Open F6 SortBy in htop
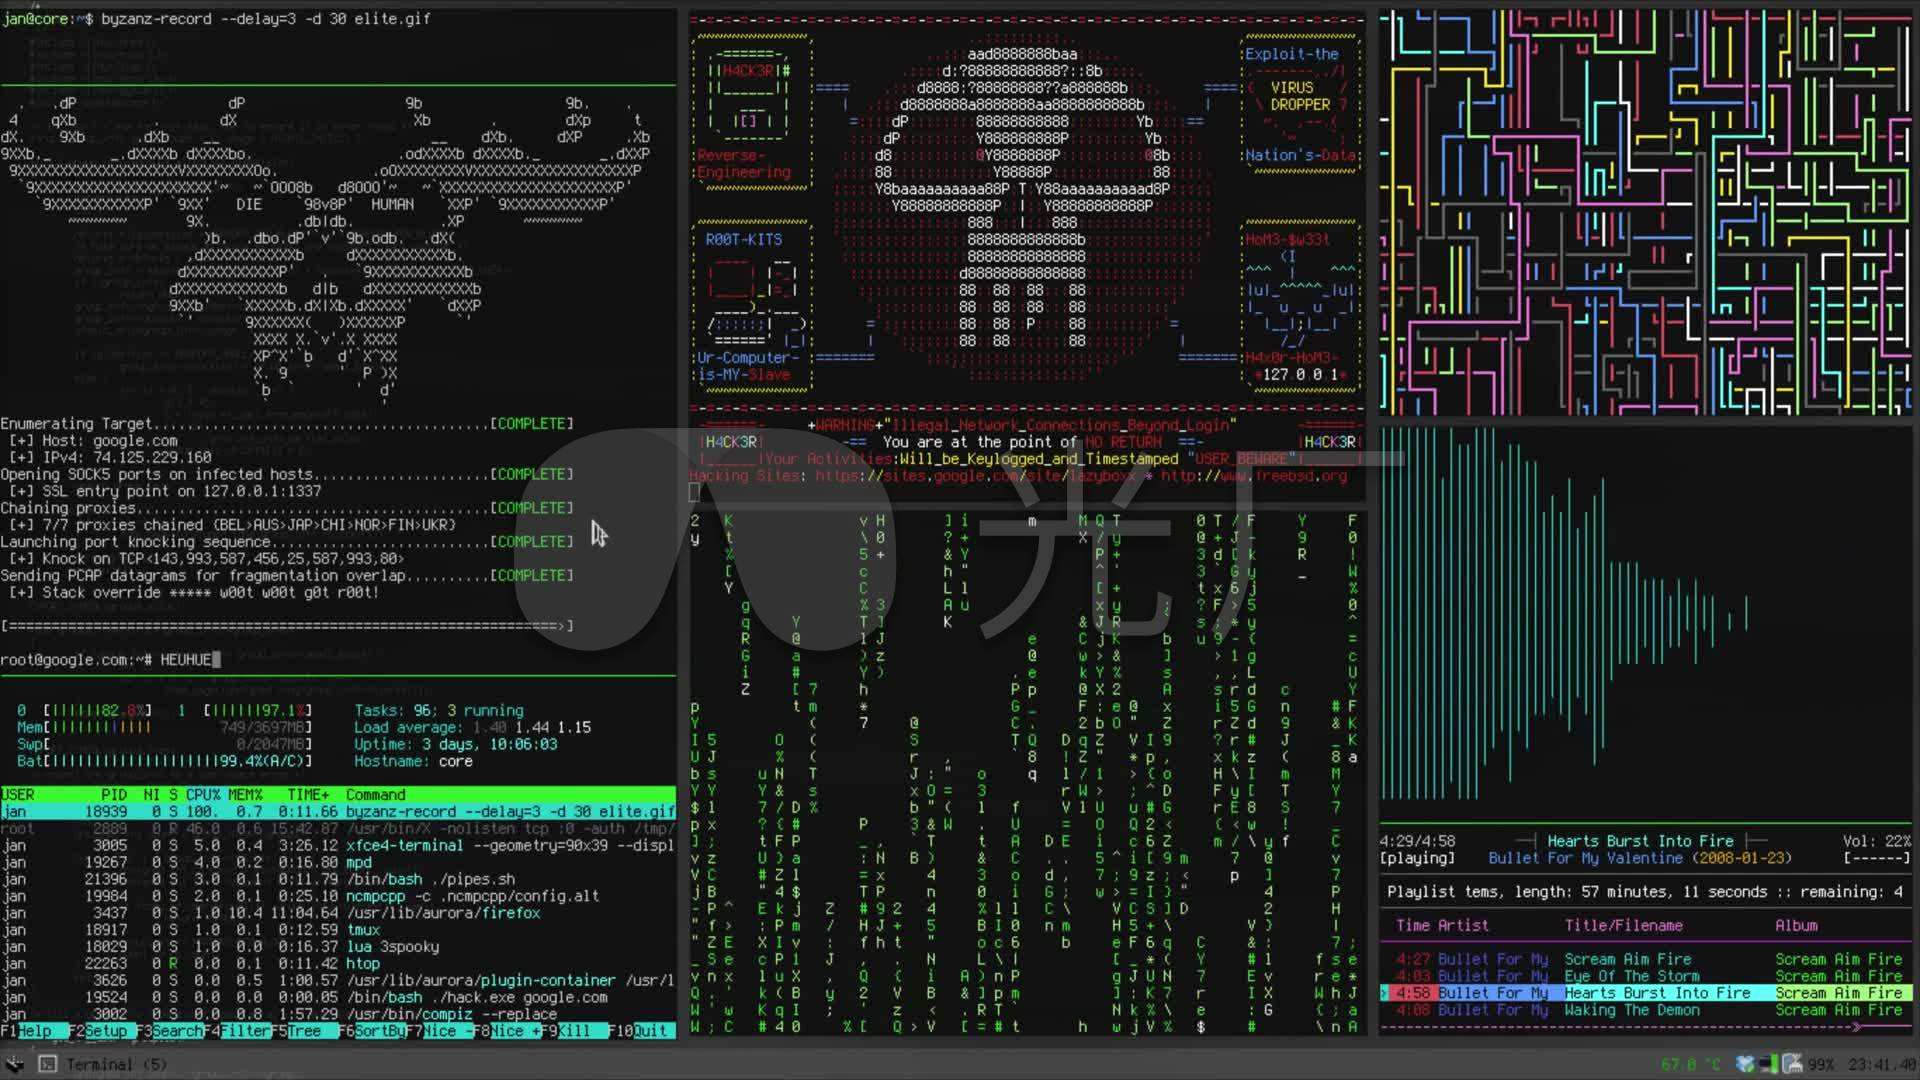This screenshot has width=1920, height=1080. tap(372, 1031)
